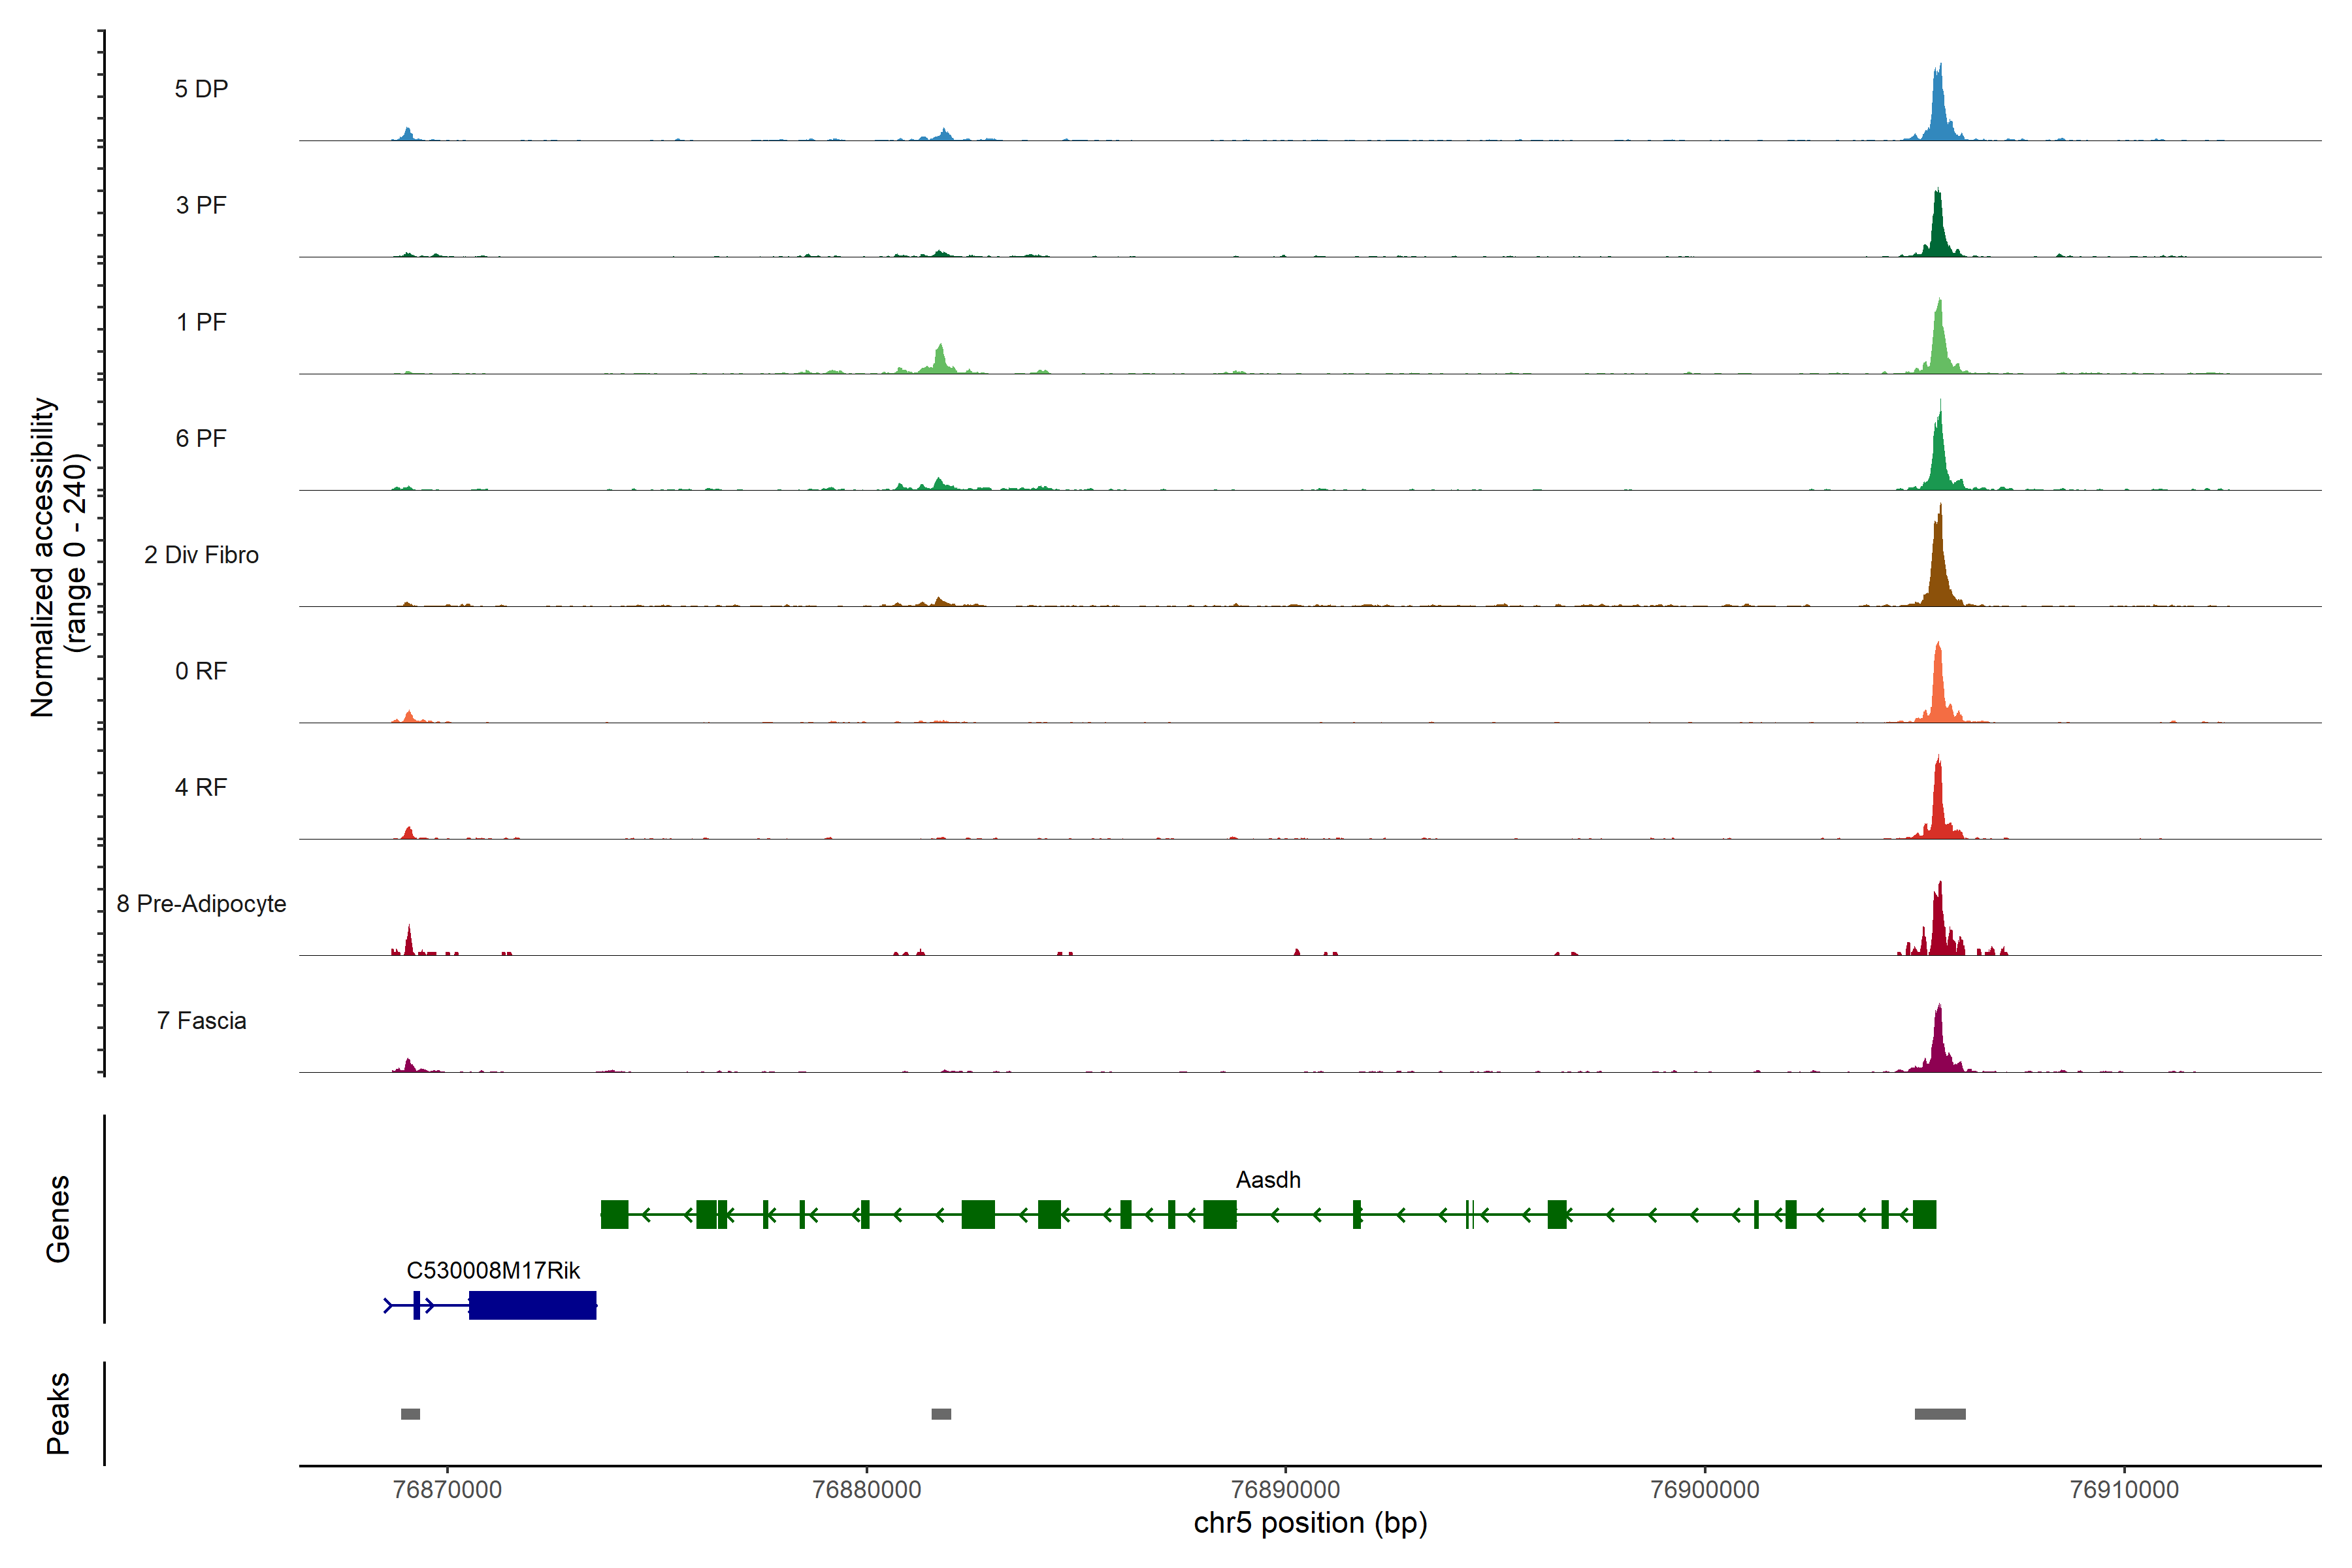The height and width of the screenshot is (1568, 2352).
Task: Click the C530008M17Rik gene label
Action: pos(493,1270)
